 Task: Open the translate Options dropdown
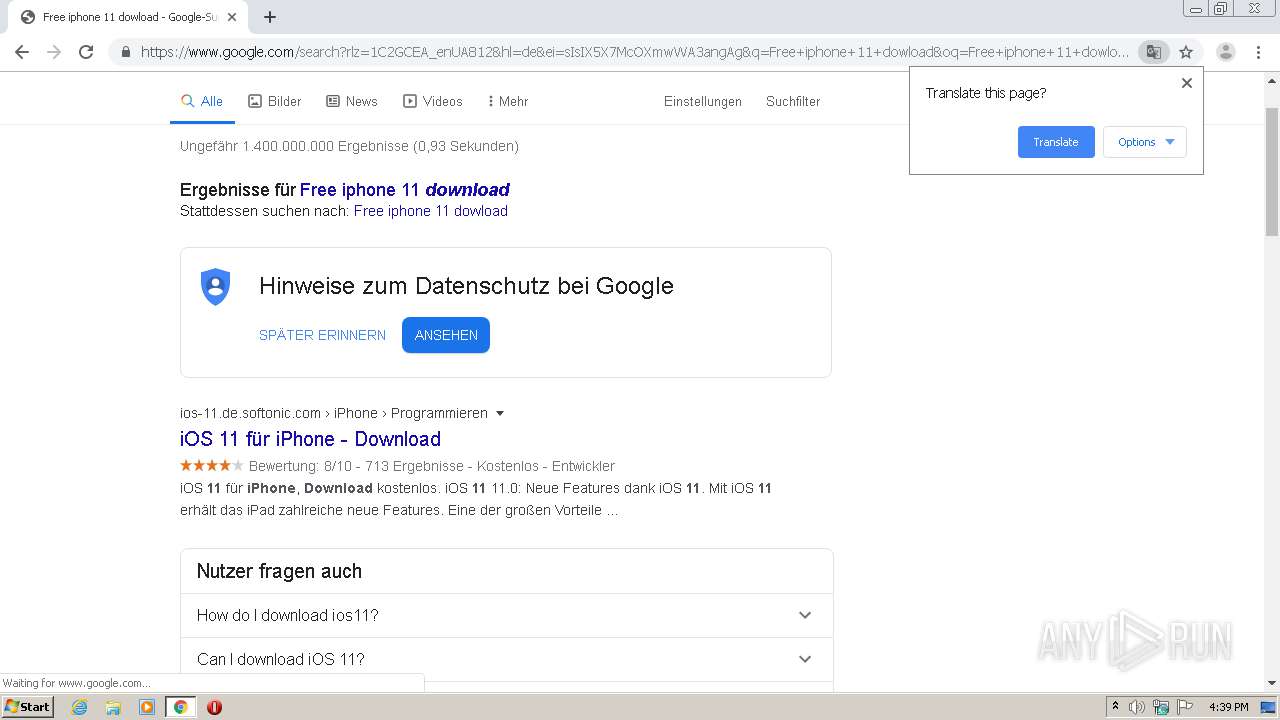click(1145, 142)
